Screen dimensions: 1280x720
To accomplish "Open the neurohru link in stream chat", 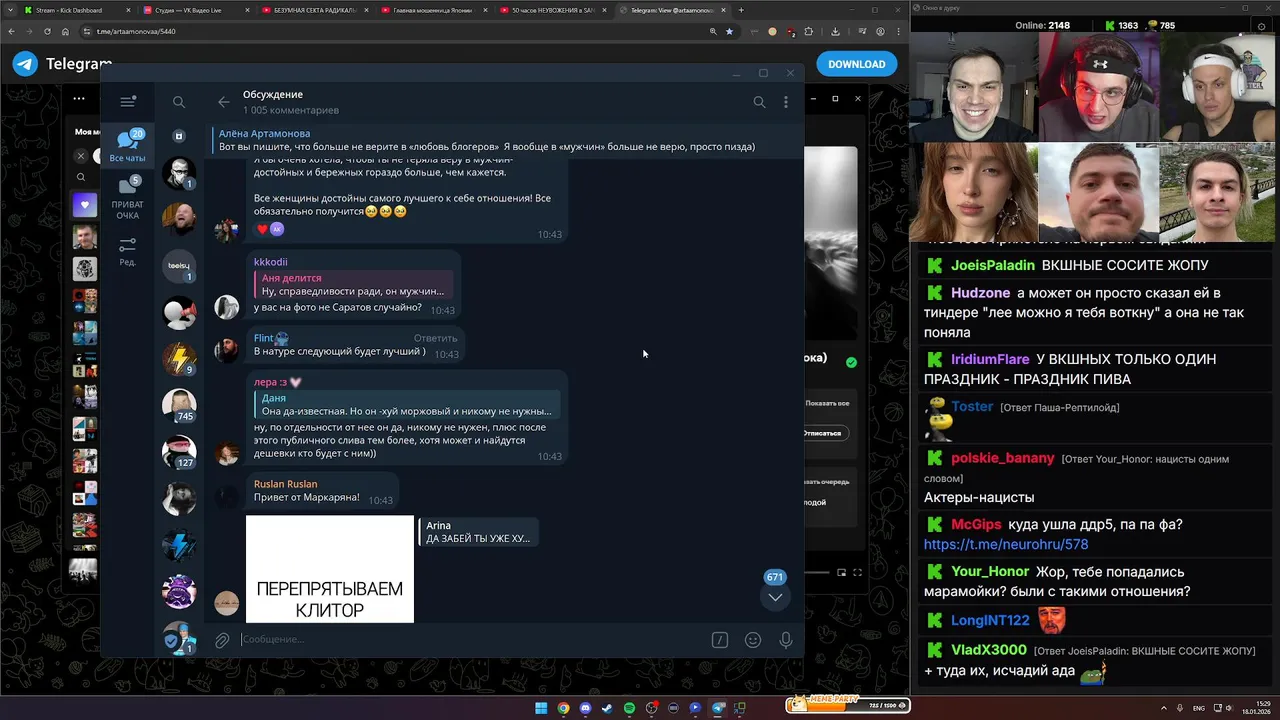I will 1006,544.
